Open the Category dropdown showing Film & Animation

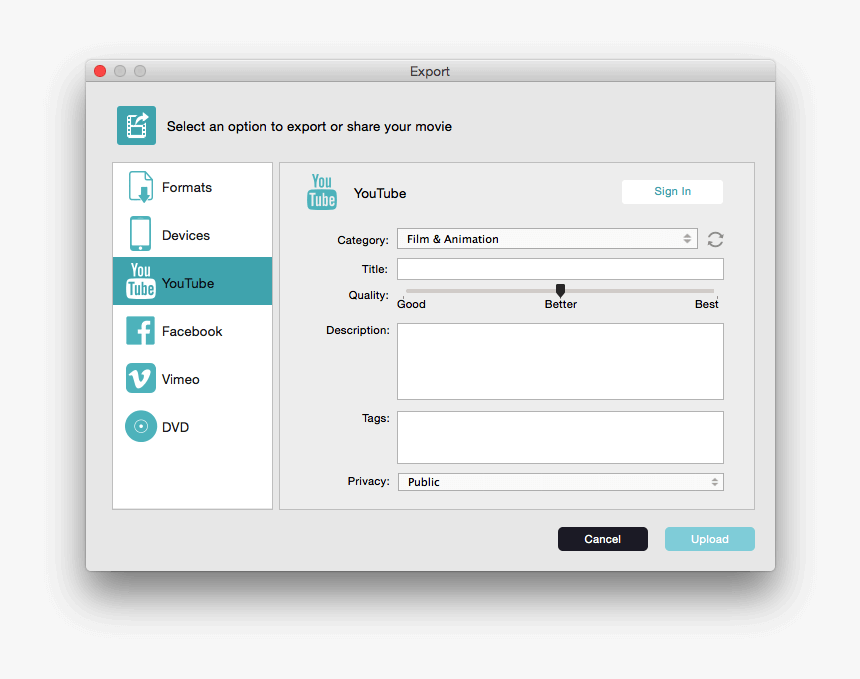click(548, 239)
